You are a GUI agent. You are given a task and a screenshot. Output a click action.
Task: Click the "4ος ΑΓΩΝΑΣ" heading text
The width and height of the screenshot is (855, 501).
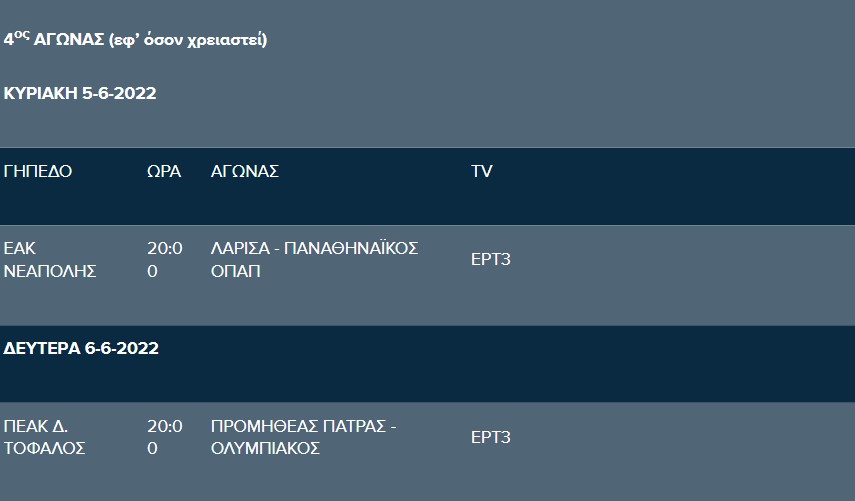coord(53,41)
